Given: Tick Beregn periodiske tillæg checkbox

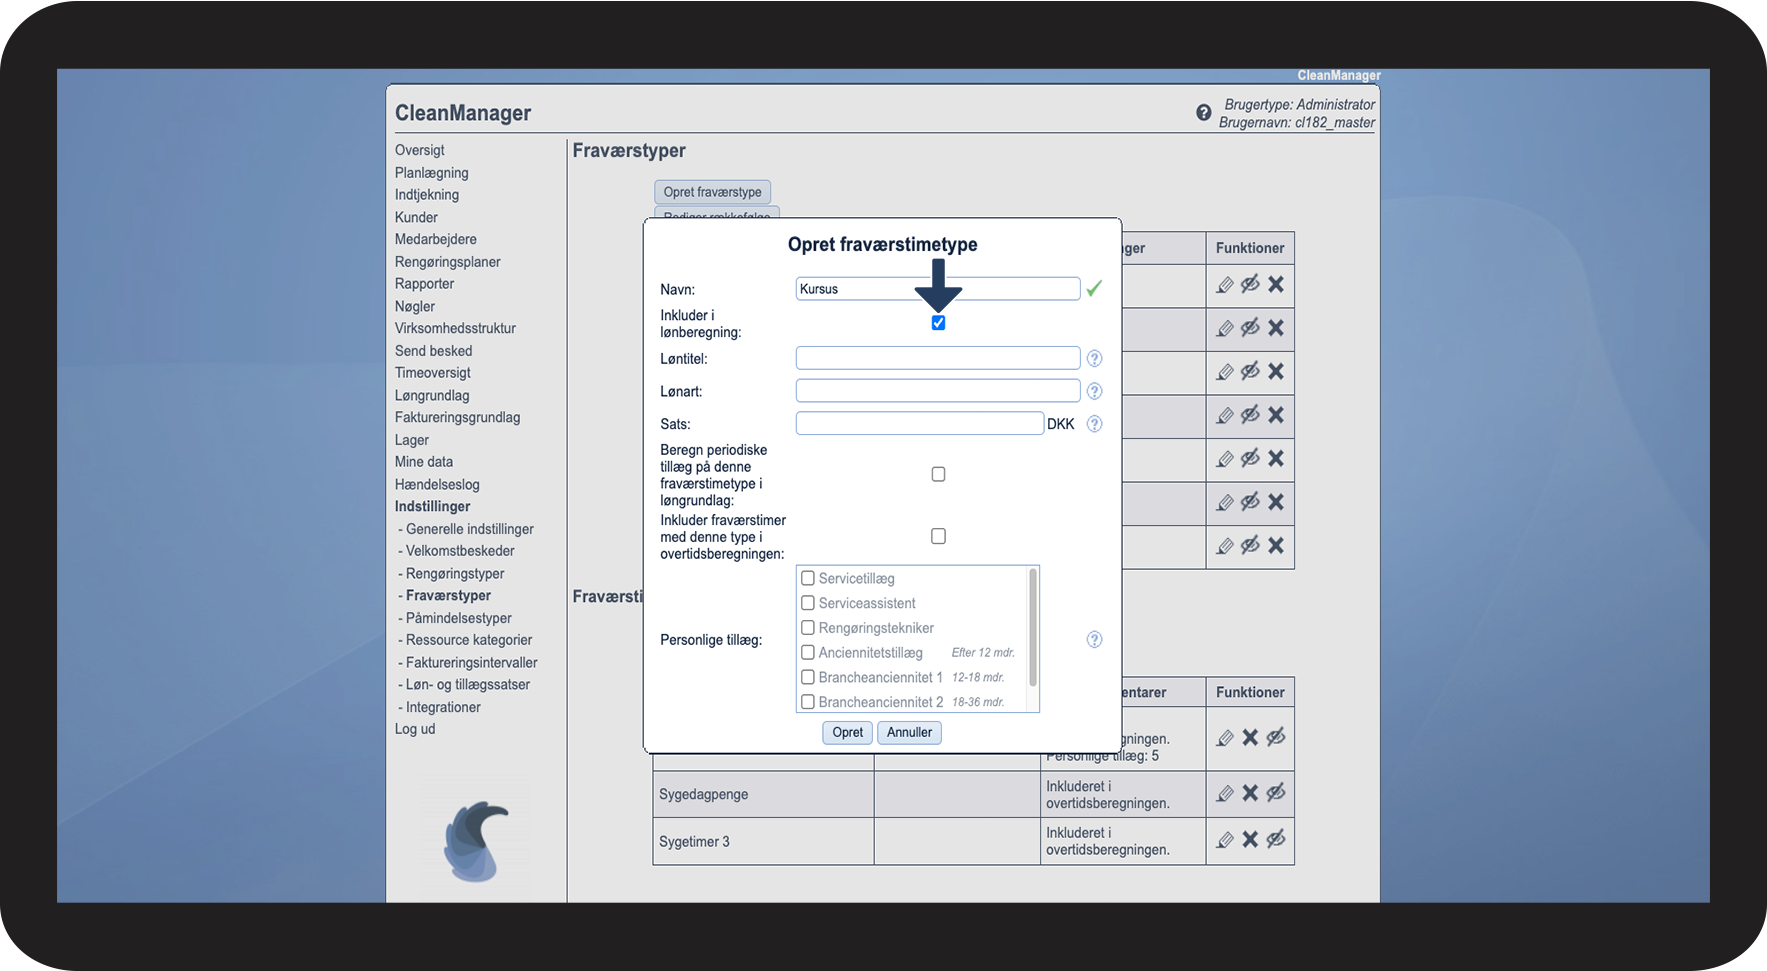Looking at the screenshot, I should coord(938,474).
